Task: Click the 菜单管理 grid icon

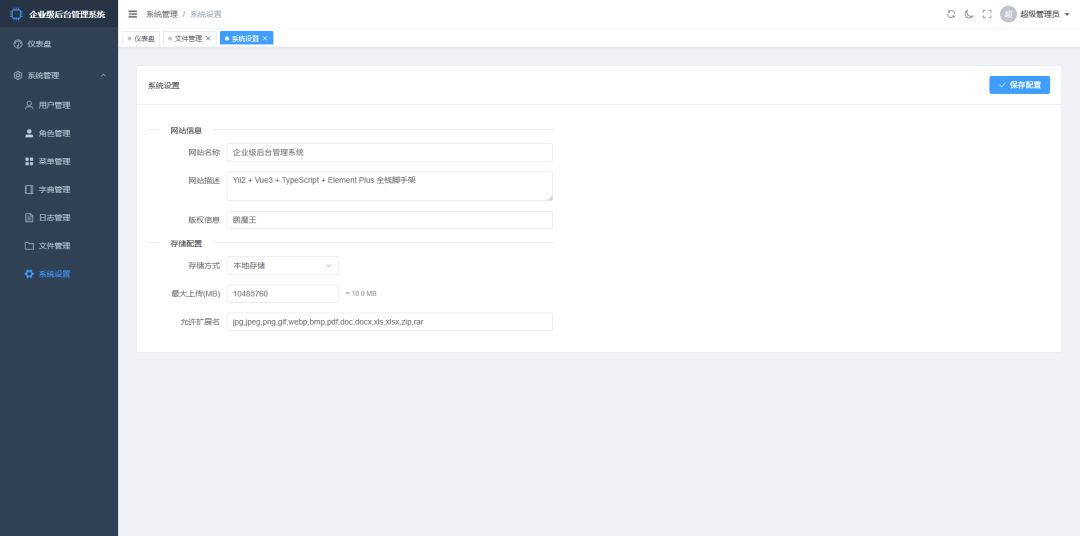Action: 29,161
